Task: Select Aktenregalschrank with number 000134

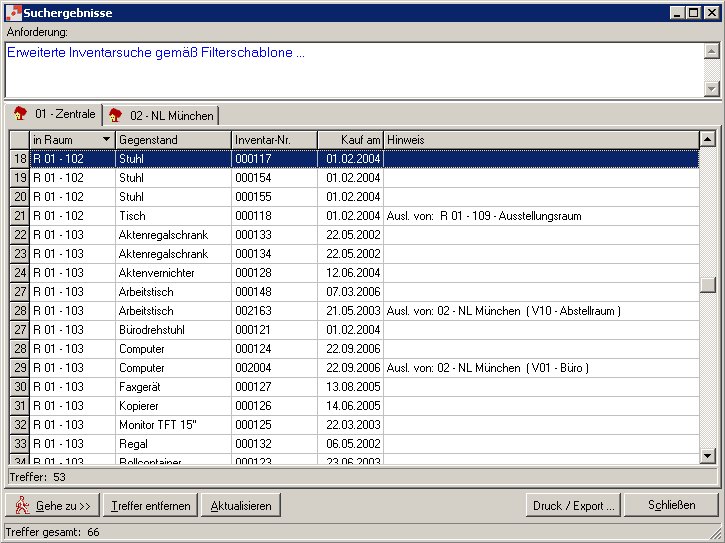Action: (354, 253)
